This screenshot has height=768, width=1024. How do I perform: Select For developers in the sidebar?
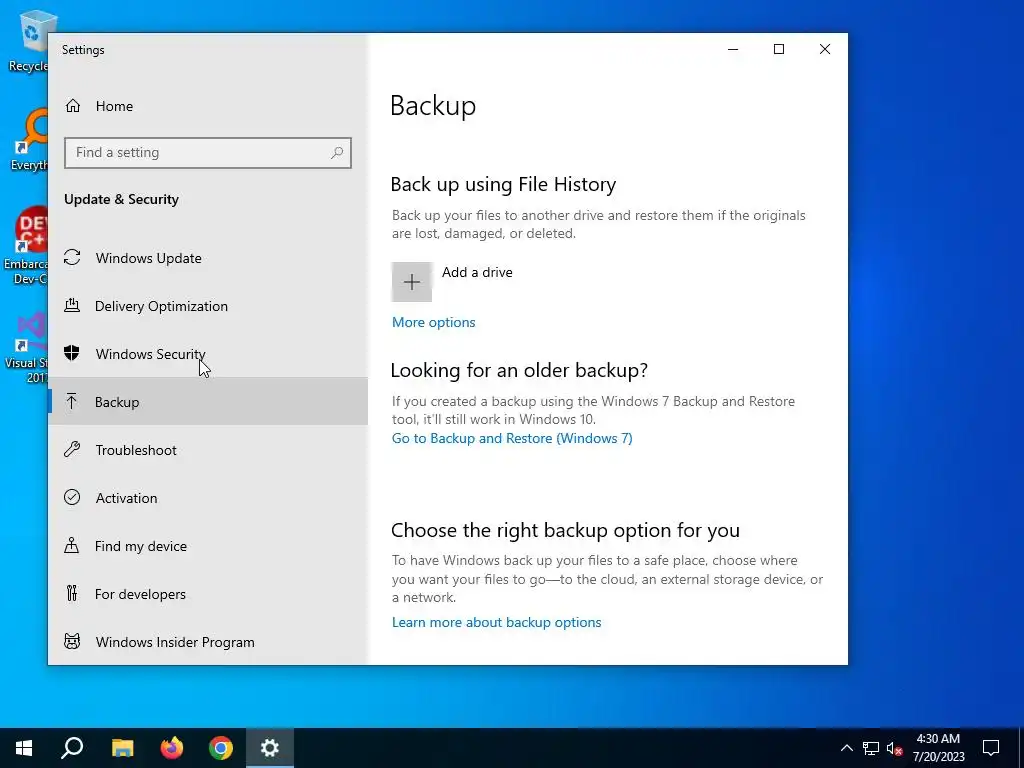coord(208,594)
